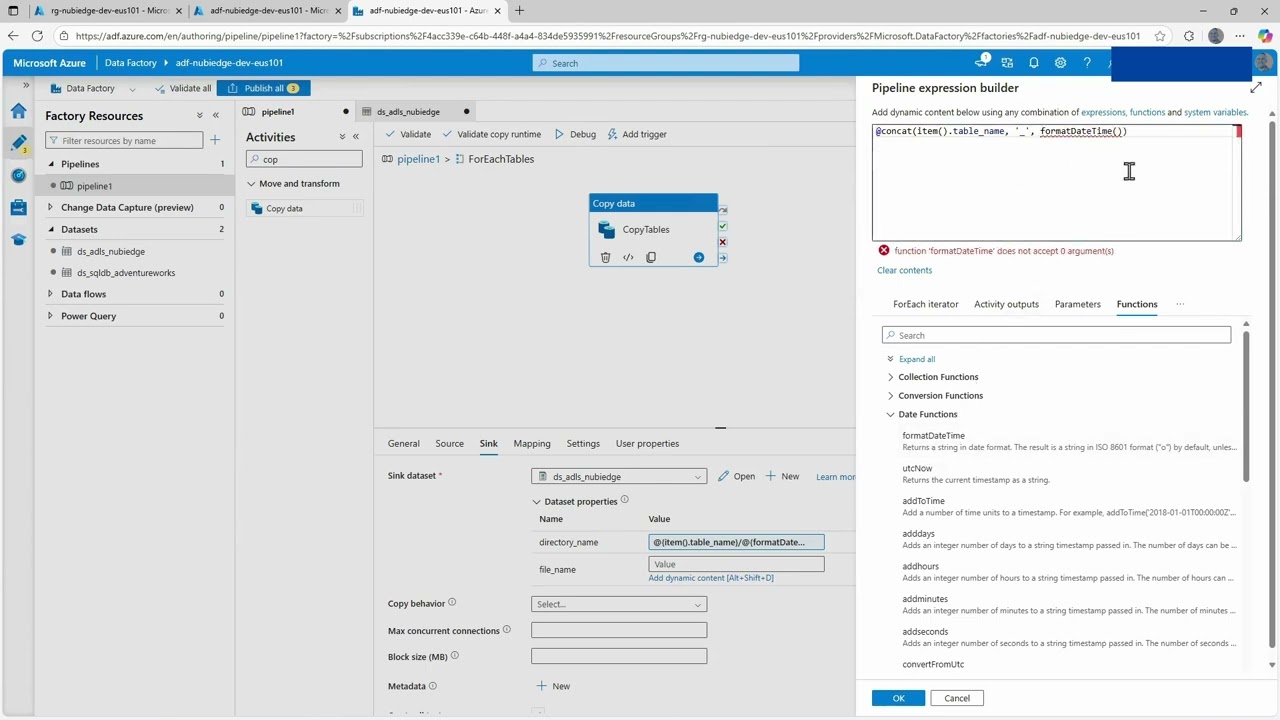This screenshot has height=720, width=1280.
Task: Expand Collection Functions category
Action: tap(891, 377)
